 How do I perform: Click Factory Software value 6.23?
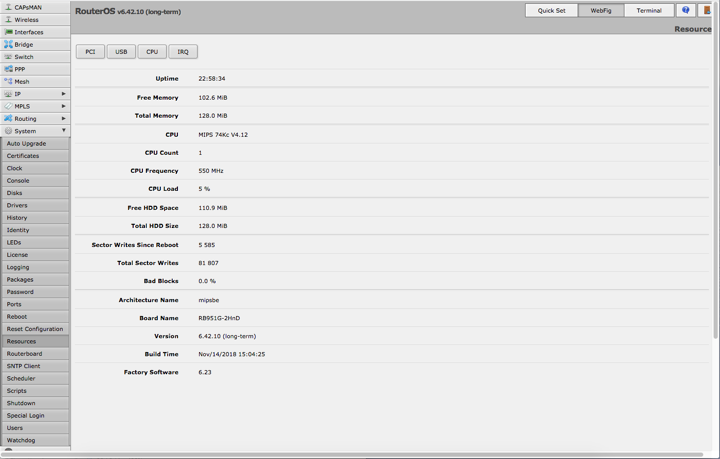[x=205, y=372]
